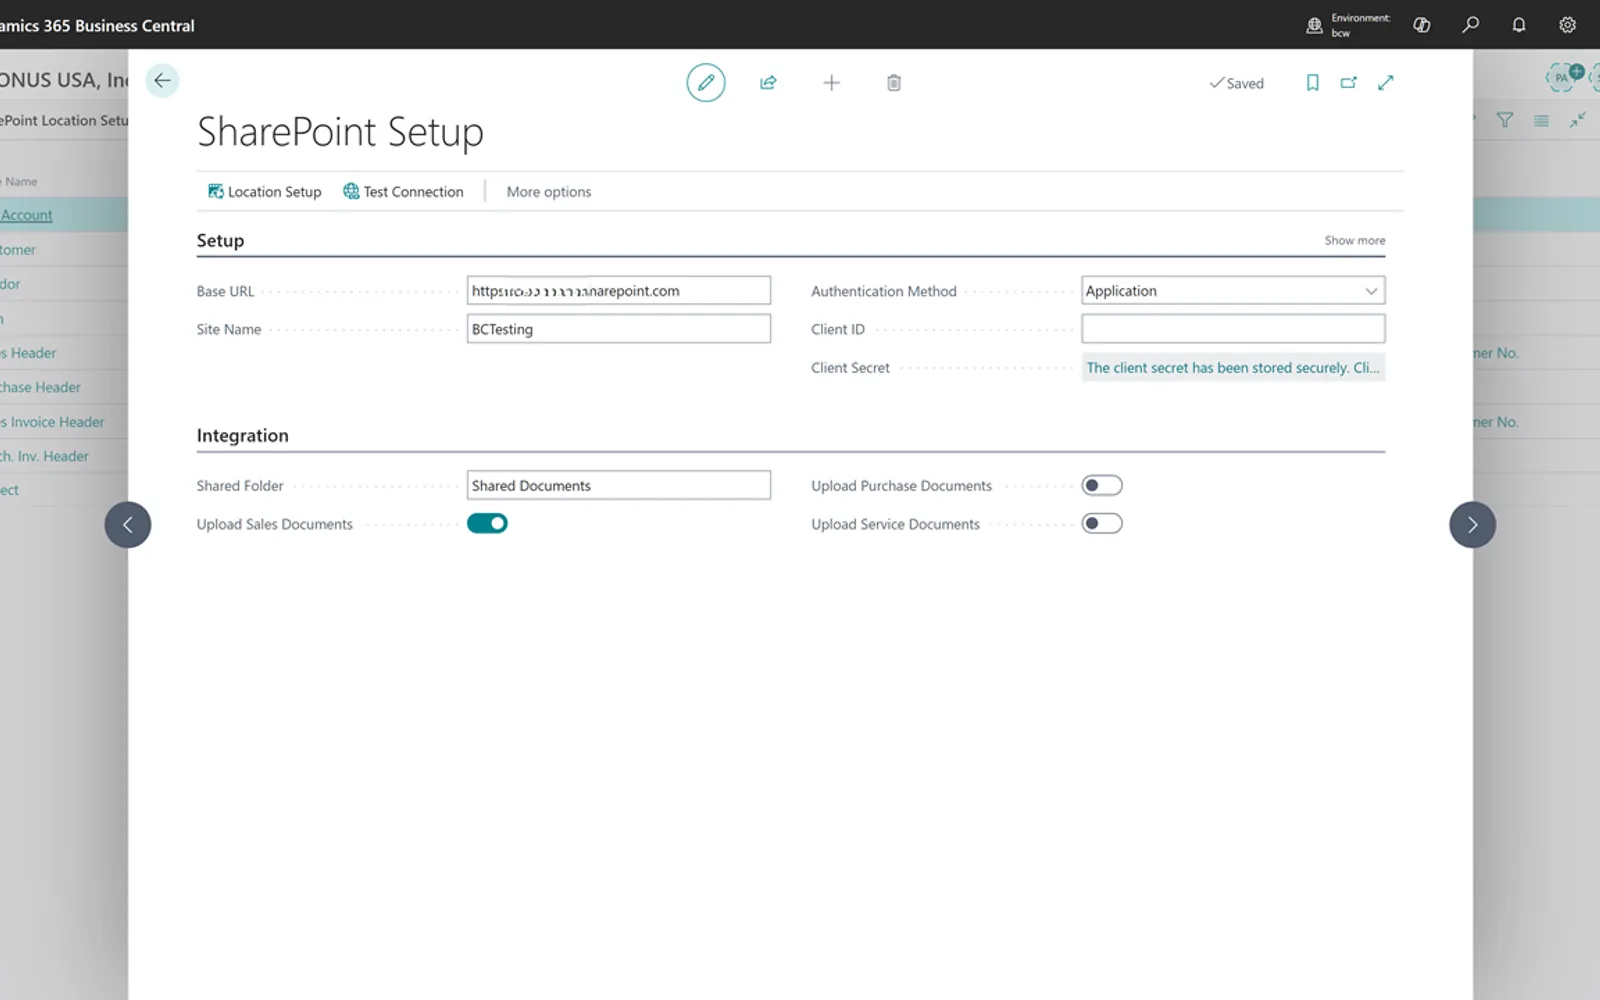Screen dimensions: 1600x1000
Task: Click list view icon in background page
Action: pos(1541,120)
